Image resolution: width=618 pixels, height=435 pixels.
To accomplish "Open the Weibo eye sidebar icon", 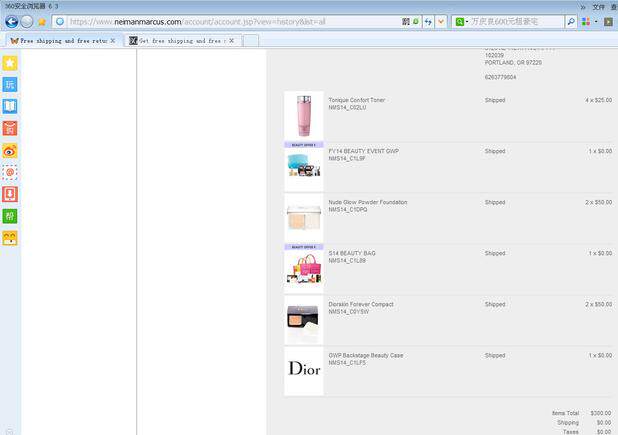I will (10, 151).
